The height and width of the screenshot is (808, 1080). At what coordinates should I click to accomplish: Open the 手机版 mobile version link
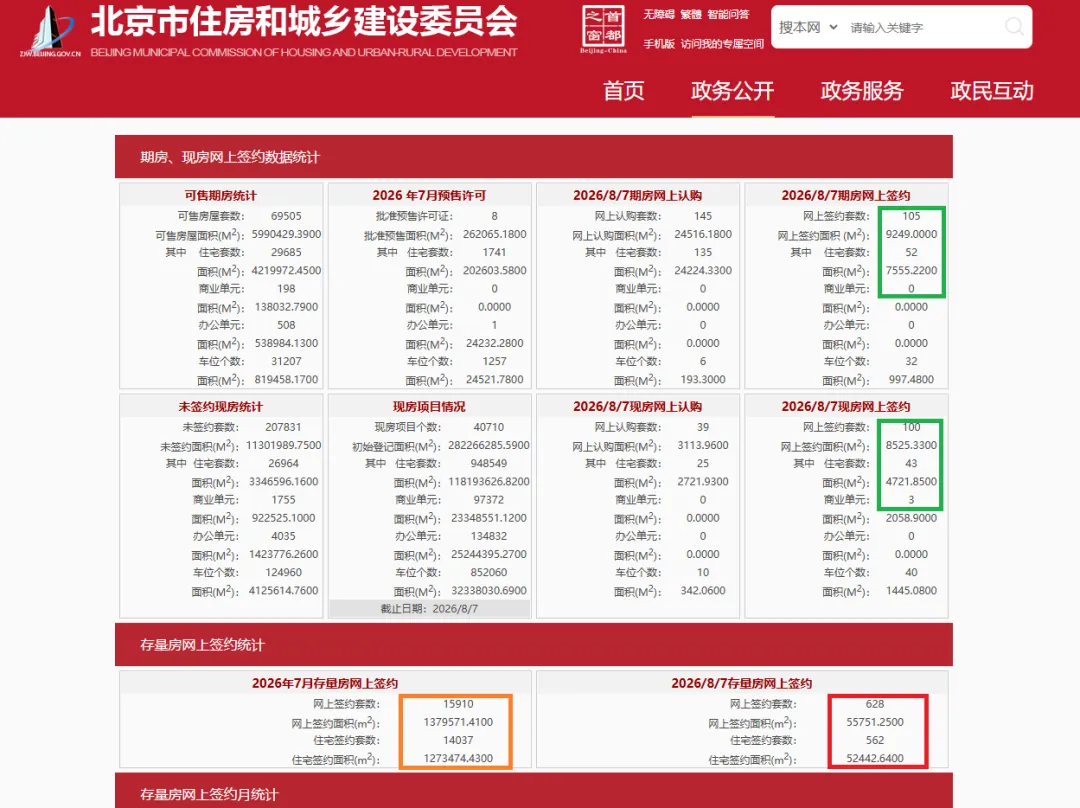[x=658, y=43]
